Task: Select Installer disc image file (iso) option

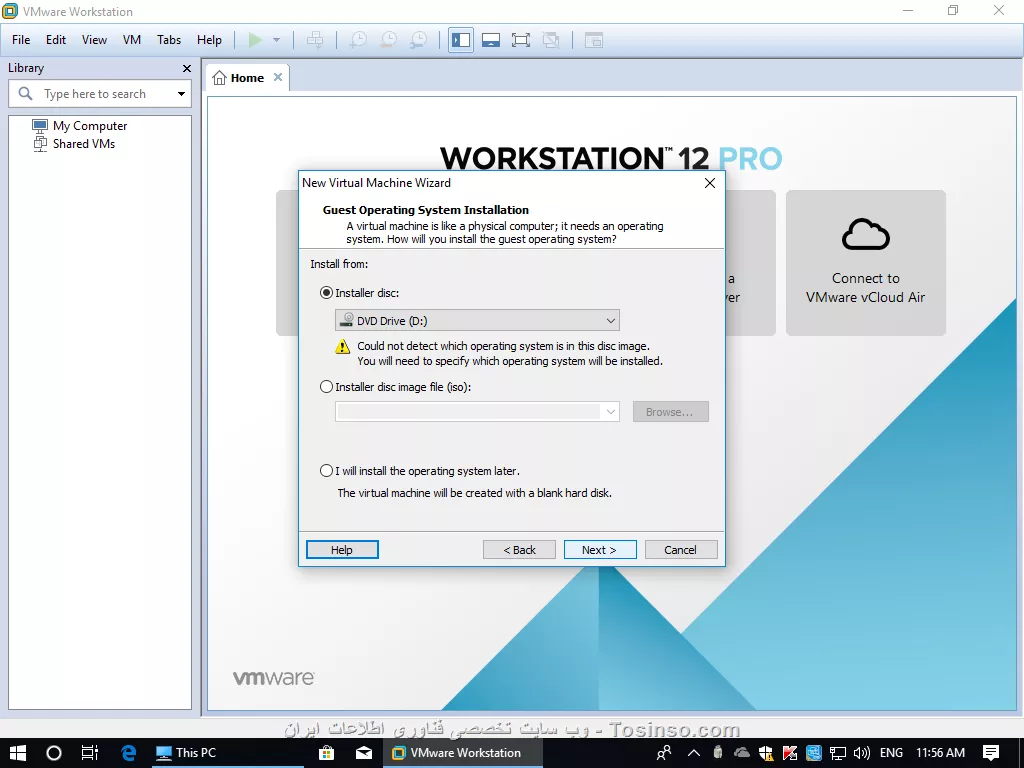Action: tap(326, 387)
